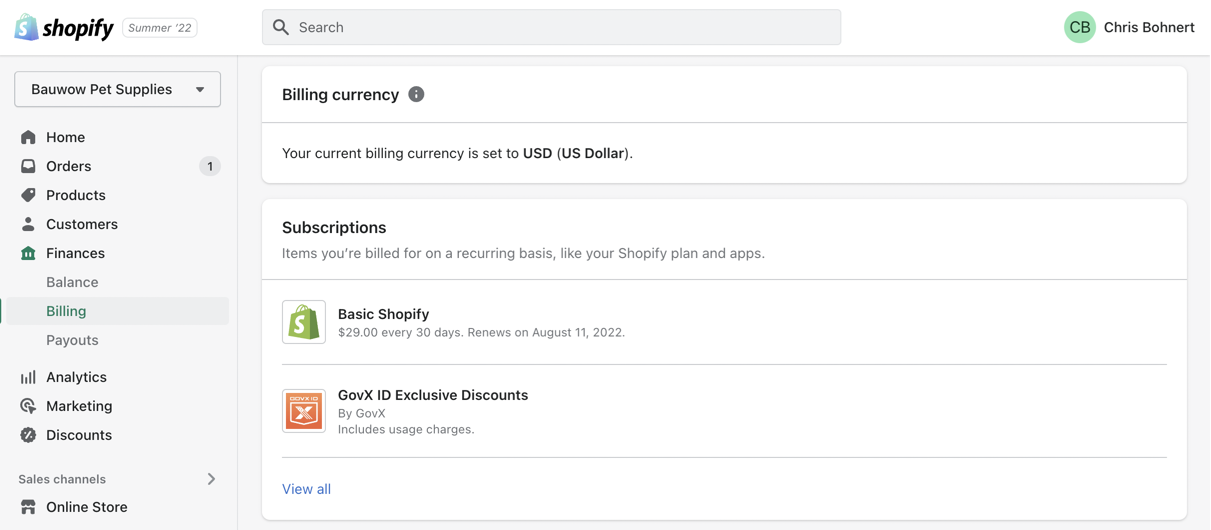Open Orders in sidebar
Screen dimensions: 1211x530
point(68,166)
